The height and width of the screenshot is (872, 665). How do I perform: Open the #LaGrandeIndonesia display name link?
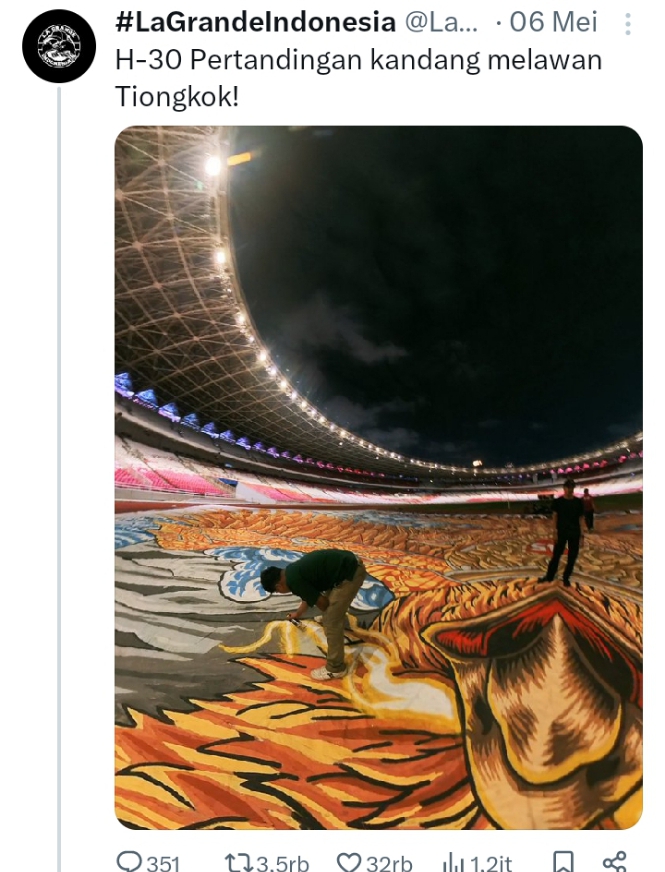[x=256, y=23]
